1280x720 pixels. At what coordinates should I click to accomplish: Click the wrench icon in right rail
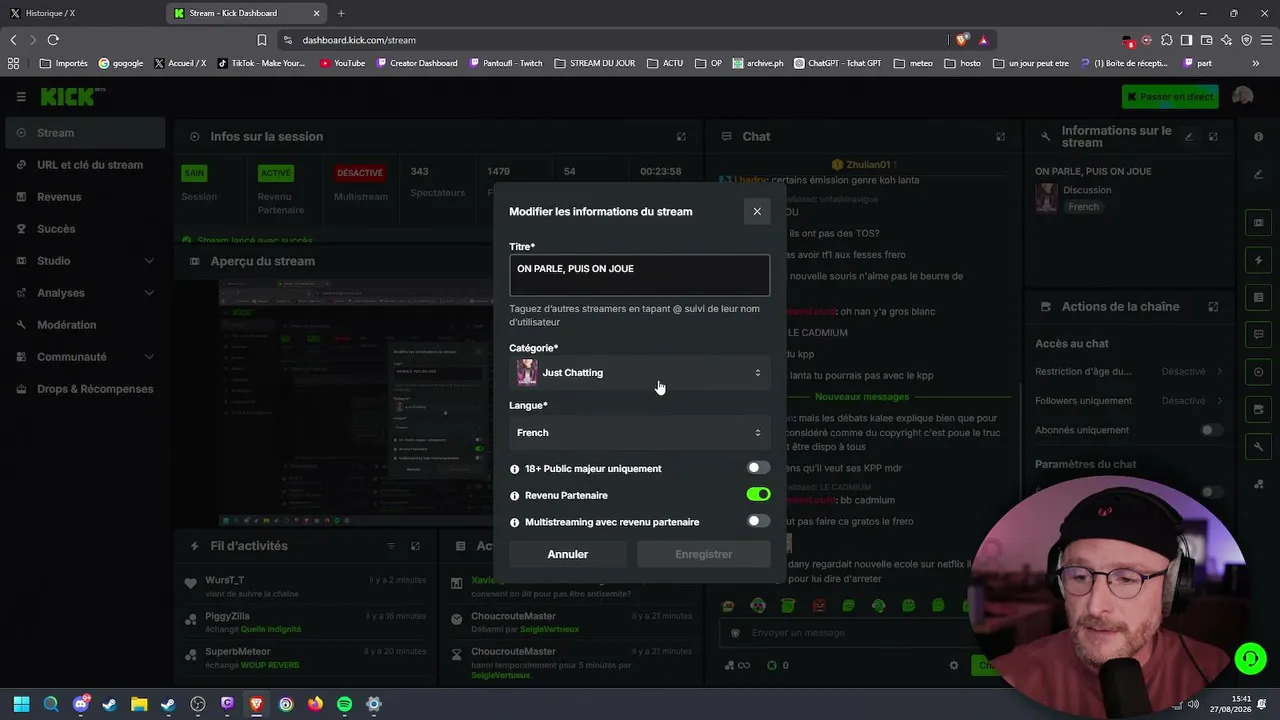point(1258,446)
